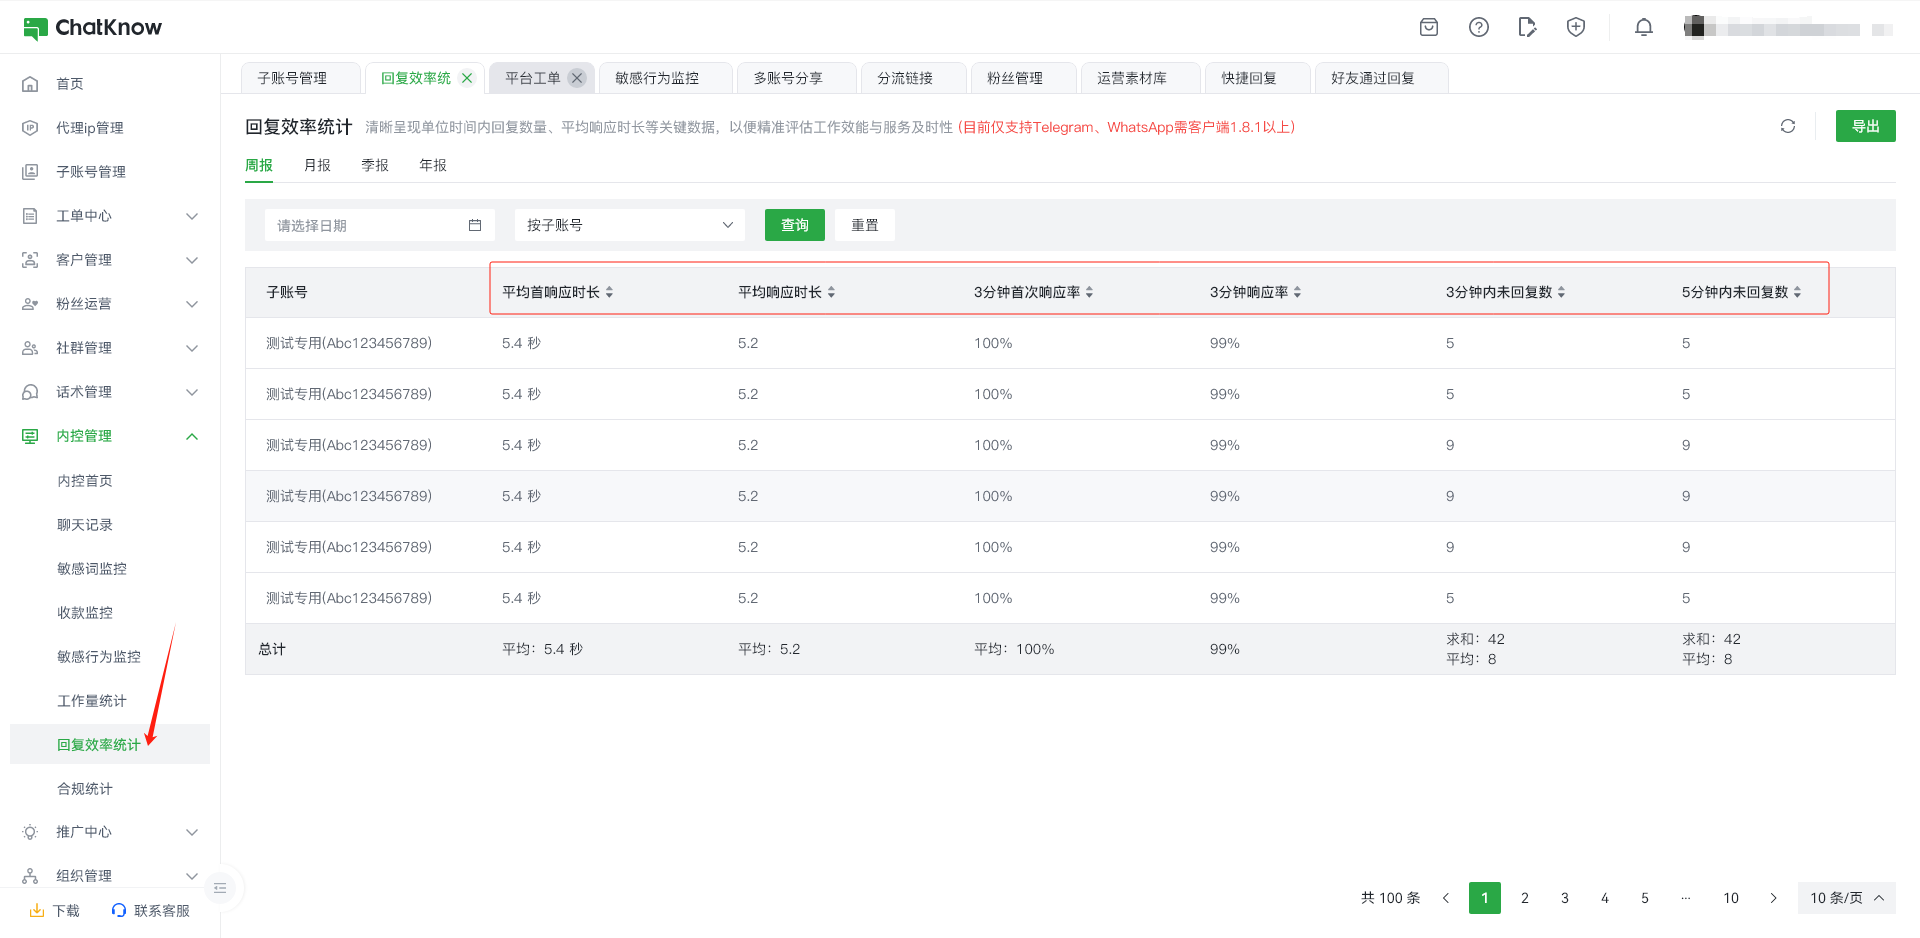Sort by 平均首响应时长 column
The width and height of the screenshot is (1920, 938).
tap(609, 292)
